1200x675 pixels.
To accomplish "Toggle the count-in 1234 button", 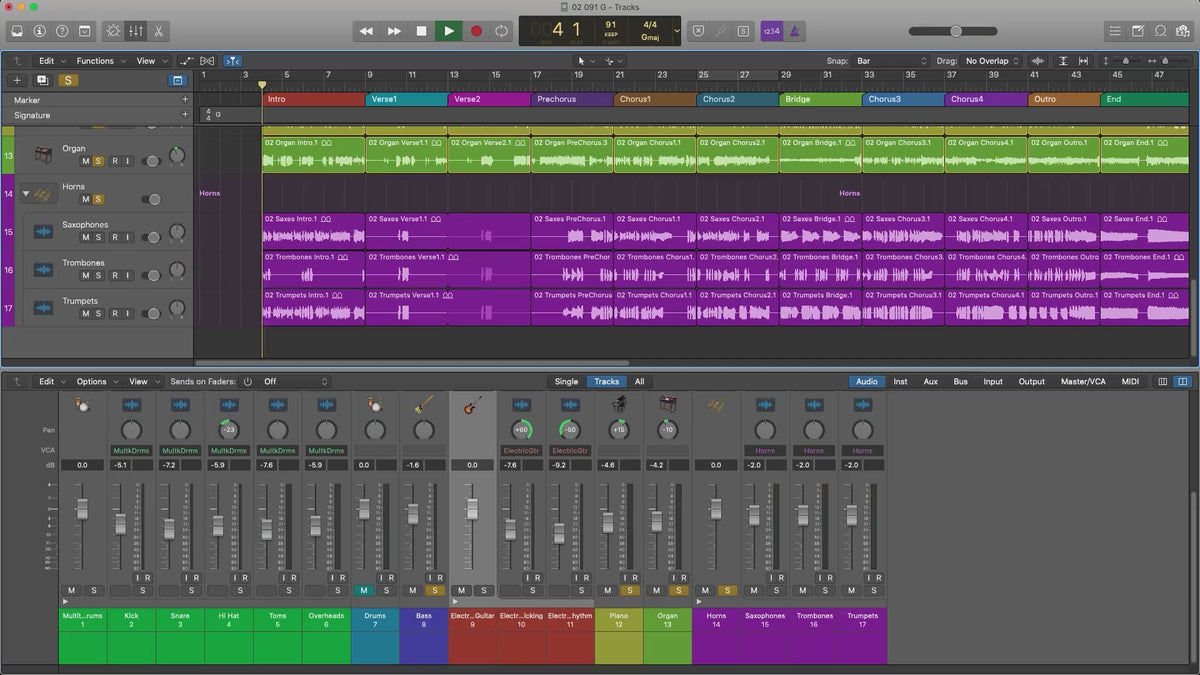I will pos(771,31).
